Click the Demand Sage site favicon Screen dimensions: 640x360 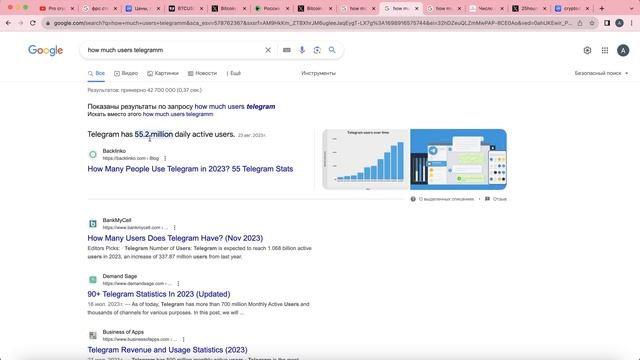pos(93,280)
